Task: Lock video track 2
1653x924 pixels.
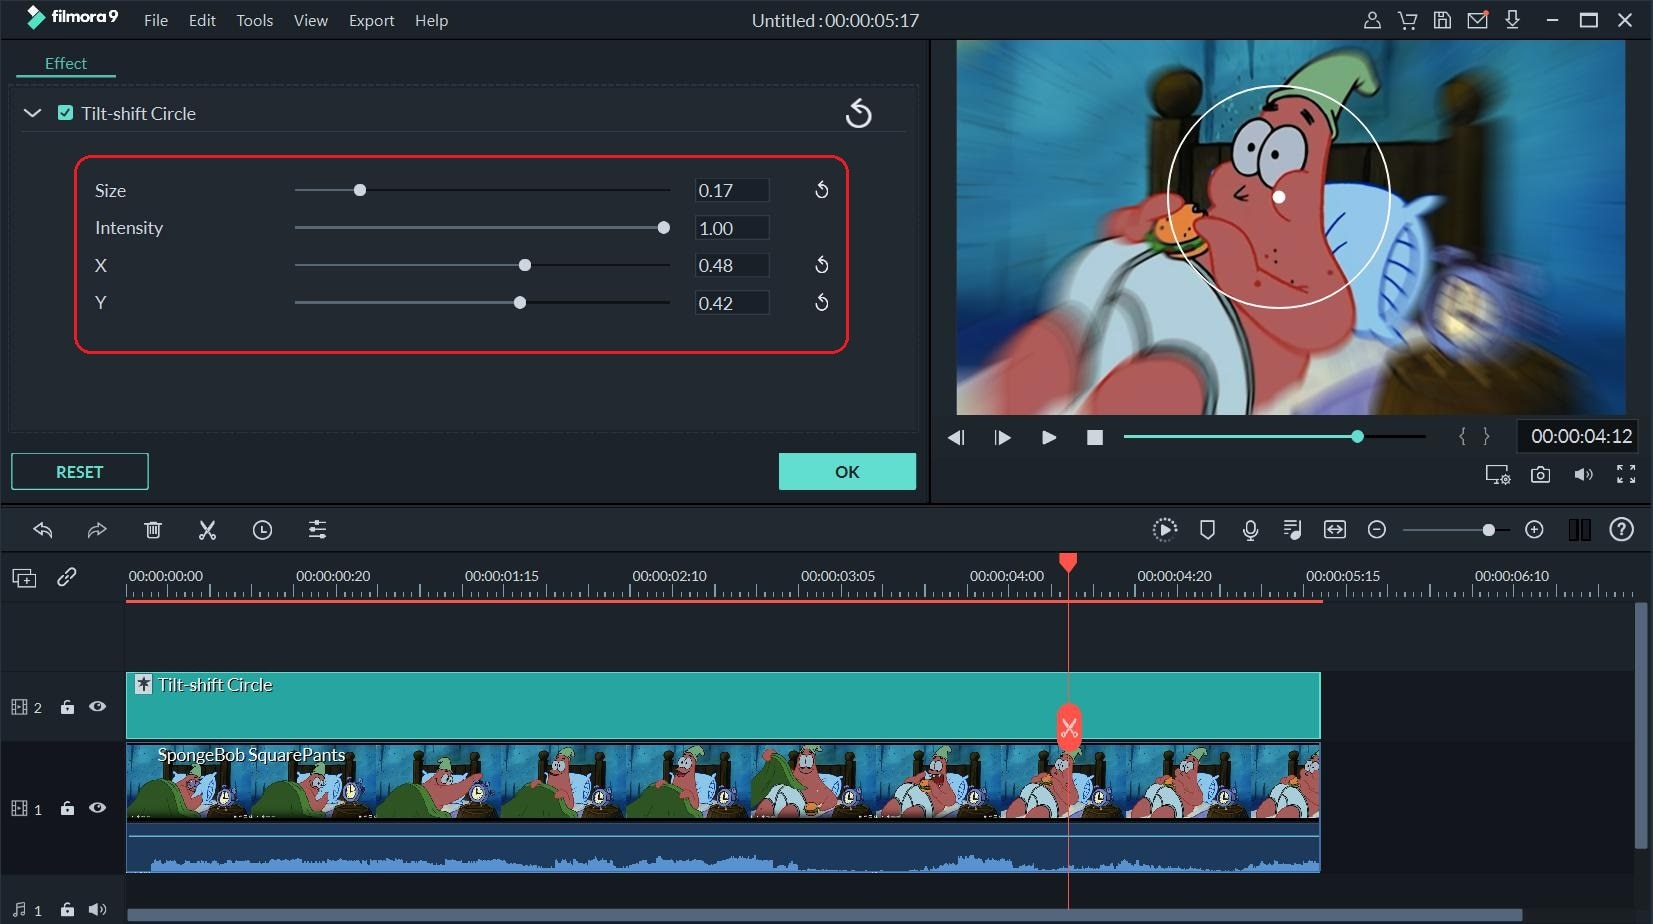Action: click(x=67, y=707)
